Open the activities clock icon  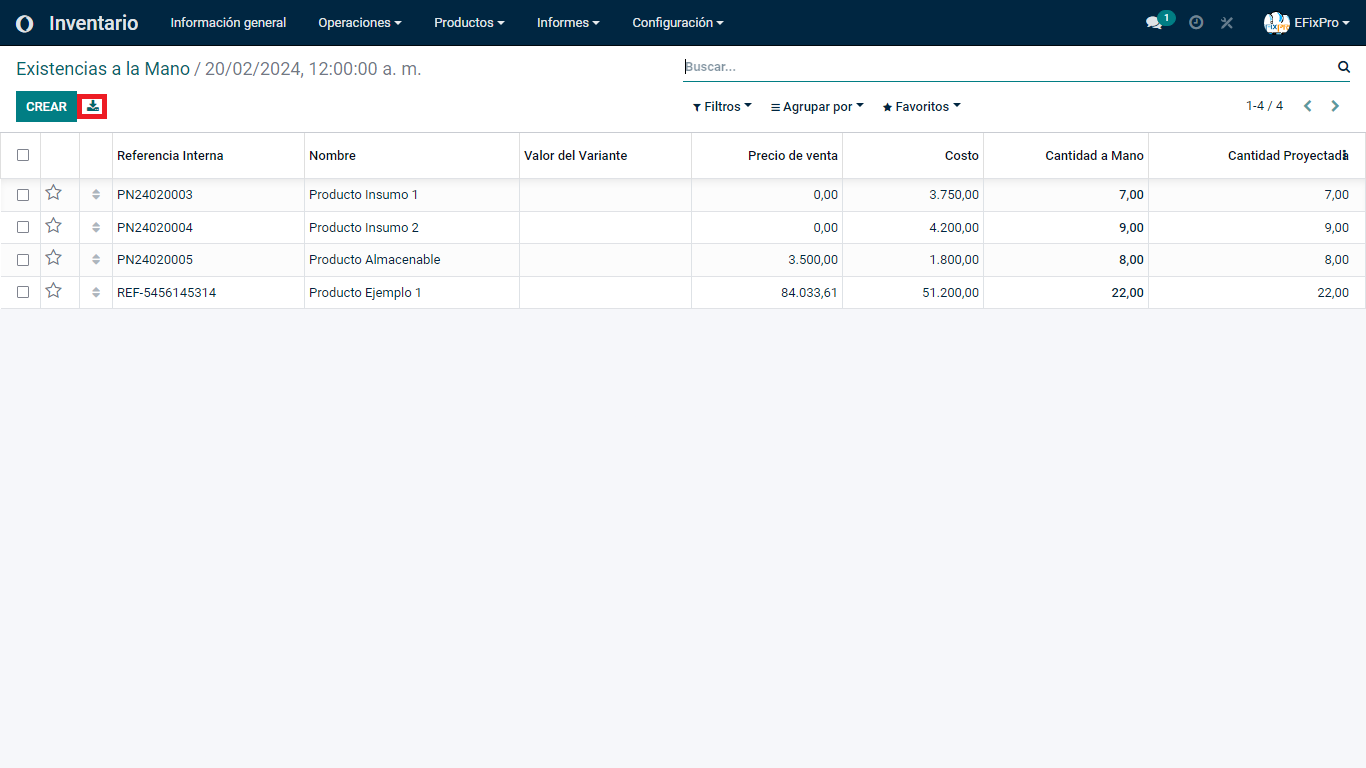click(x=1196, y=23)
